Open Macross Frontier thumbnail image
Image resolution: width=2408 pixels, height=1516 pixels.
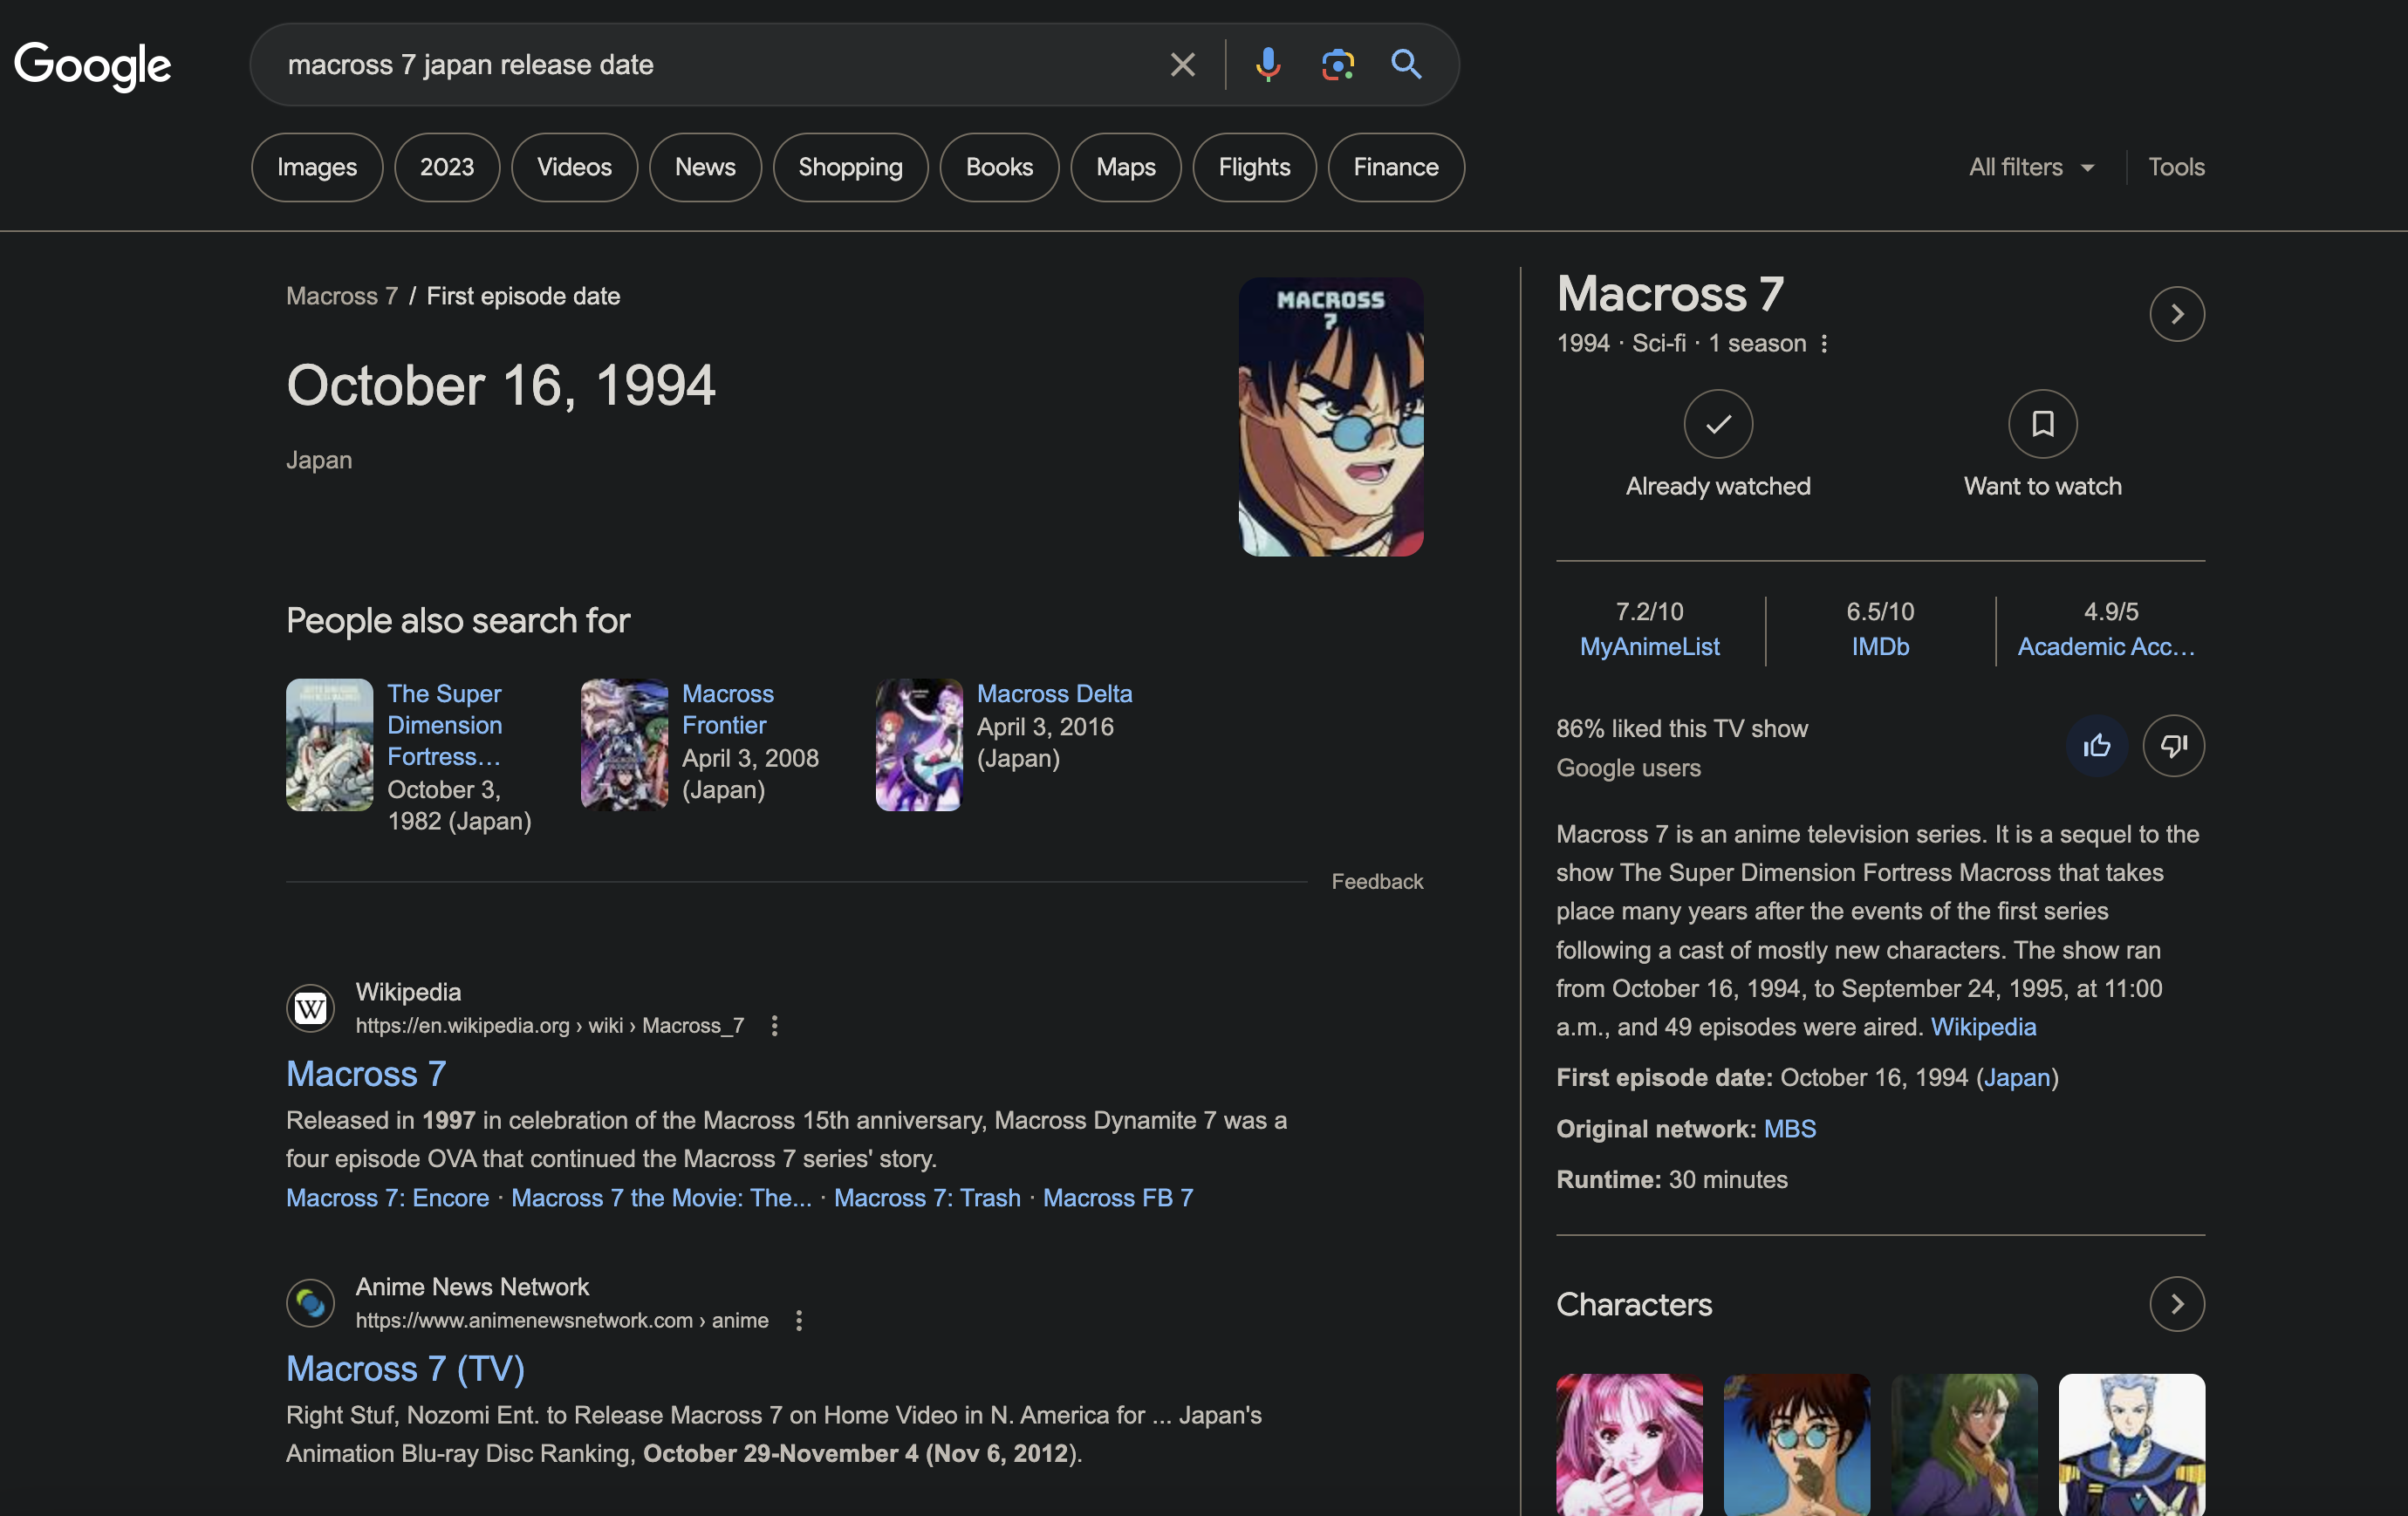[624, 745]
